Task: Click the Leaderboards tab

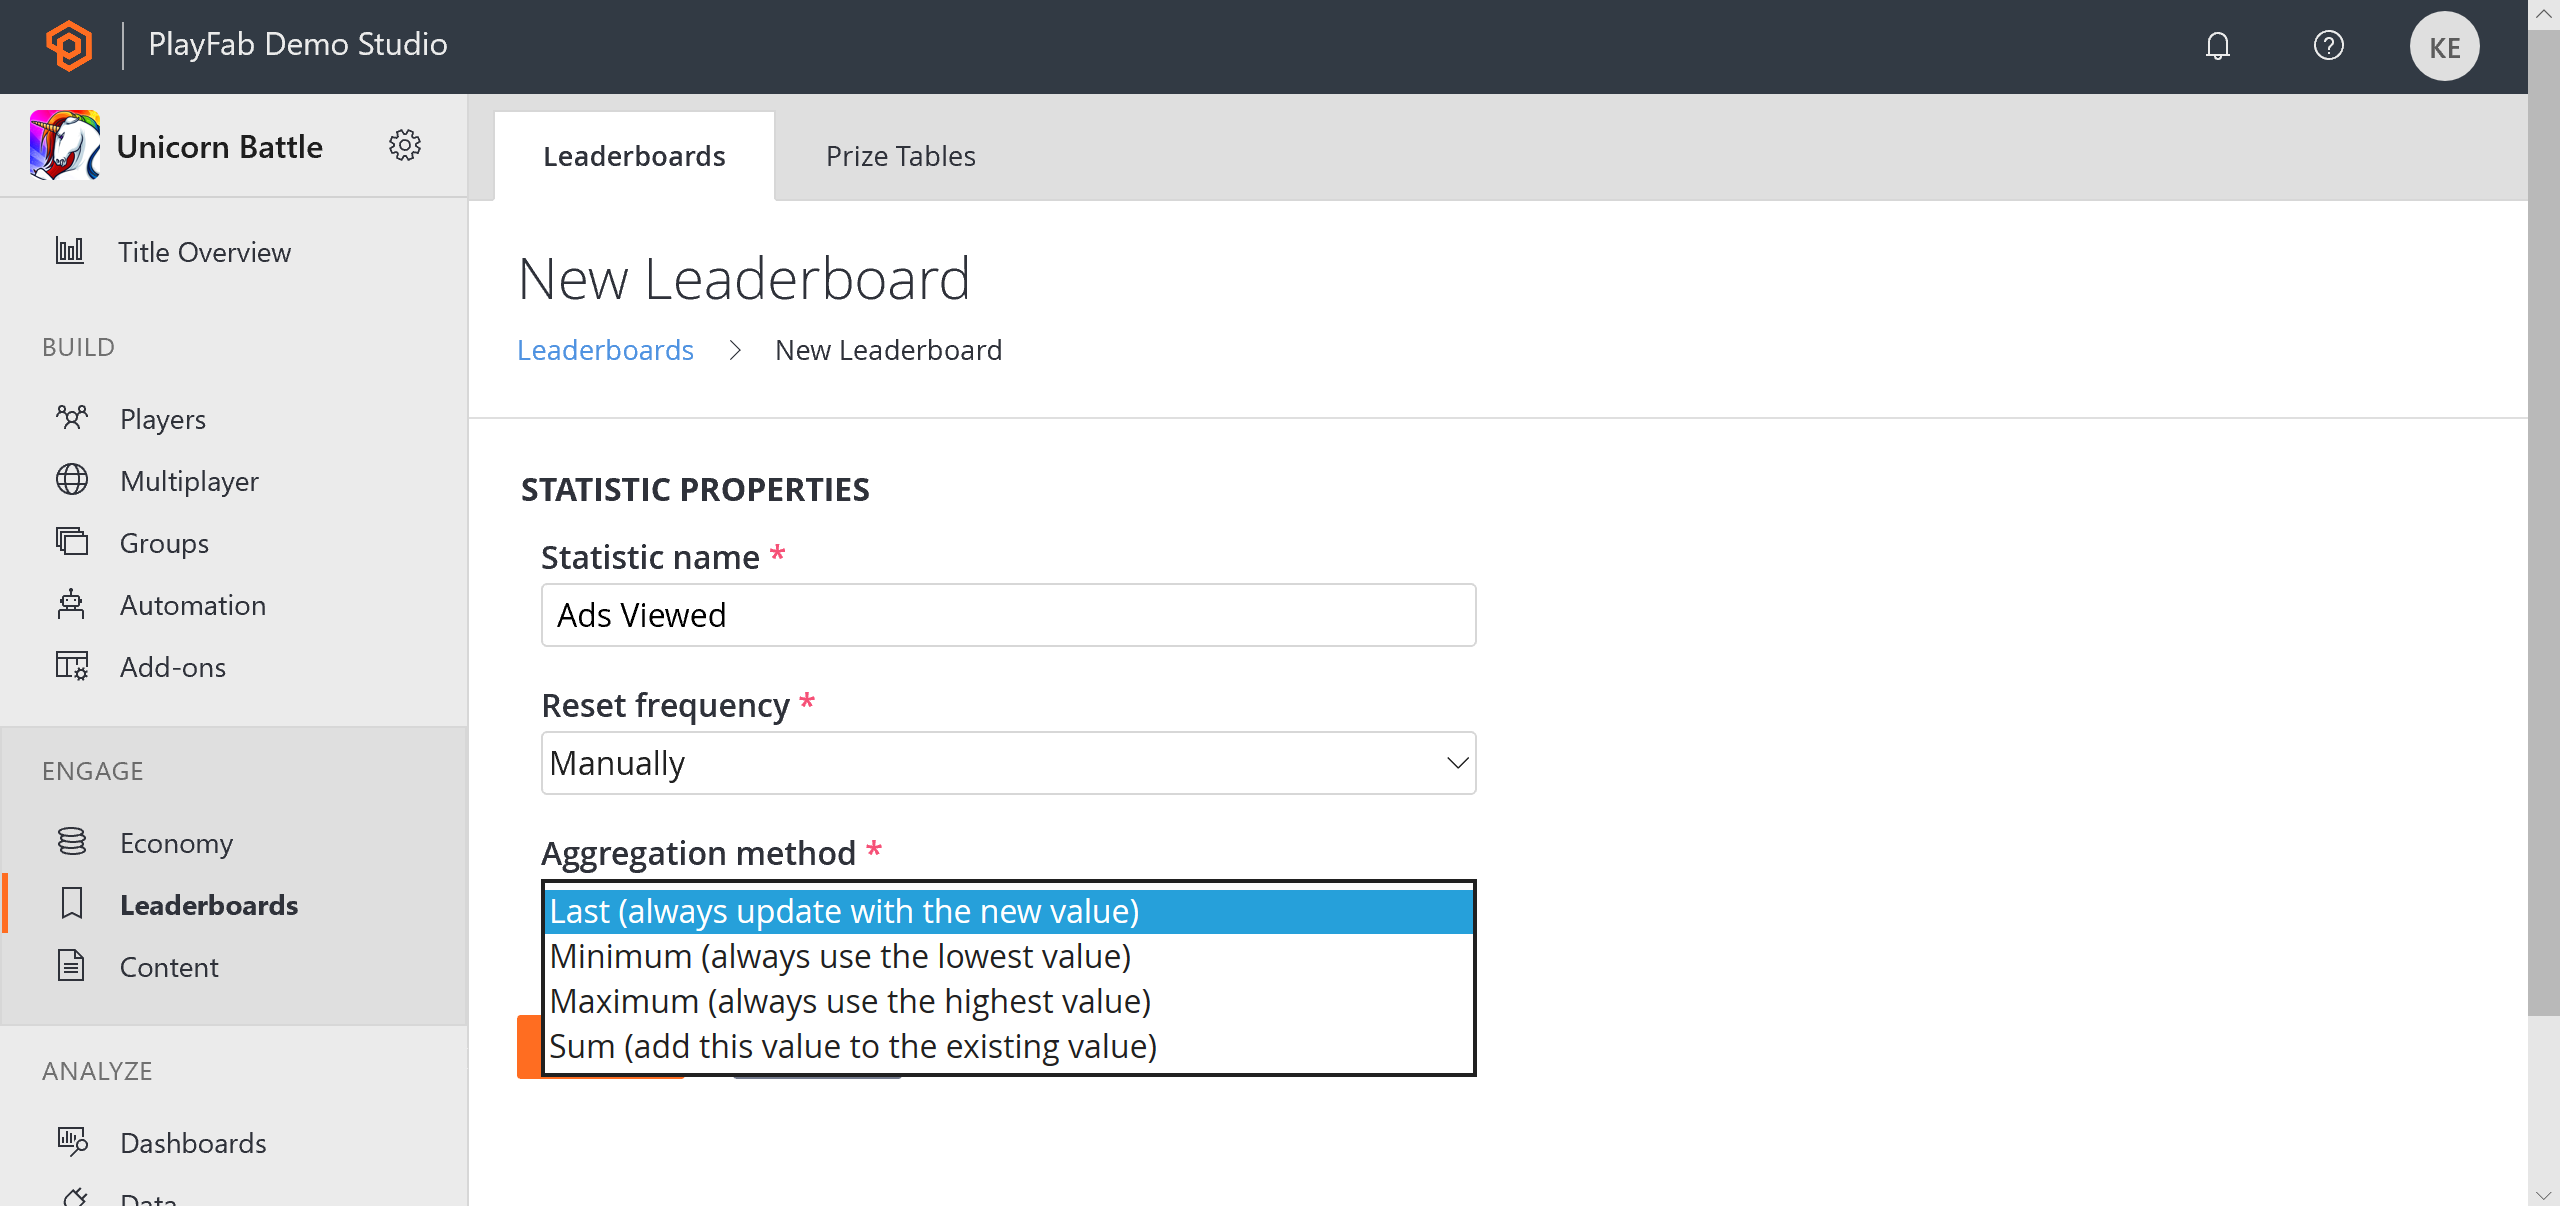Action: point(633,157)
